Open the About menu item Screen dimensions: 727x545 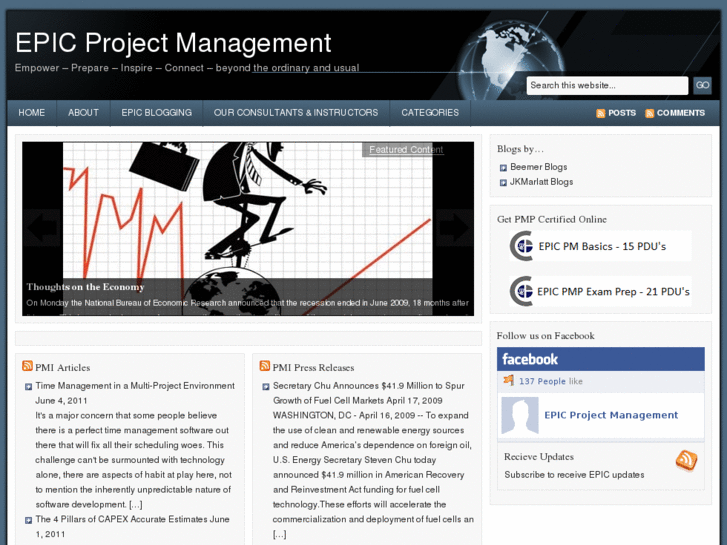(83, 113)
